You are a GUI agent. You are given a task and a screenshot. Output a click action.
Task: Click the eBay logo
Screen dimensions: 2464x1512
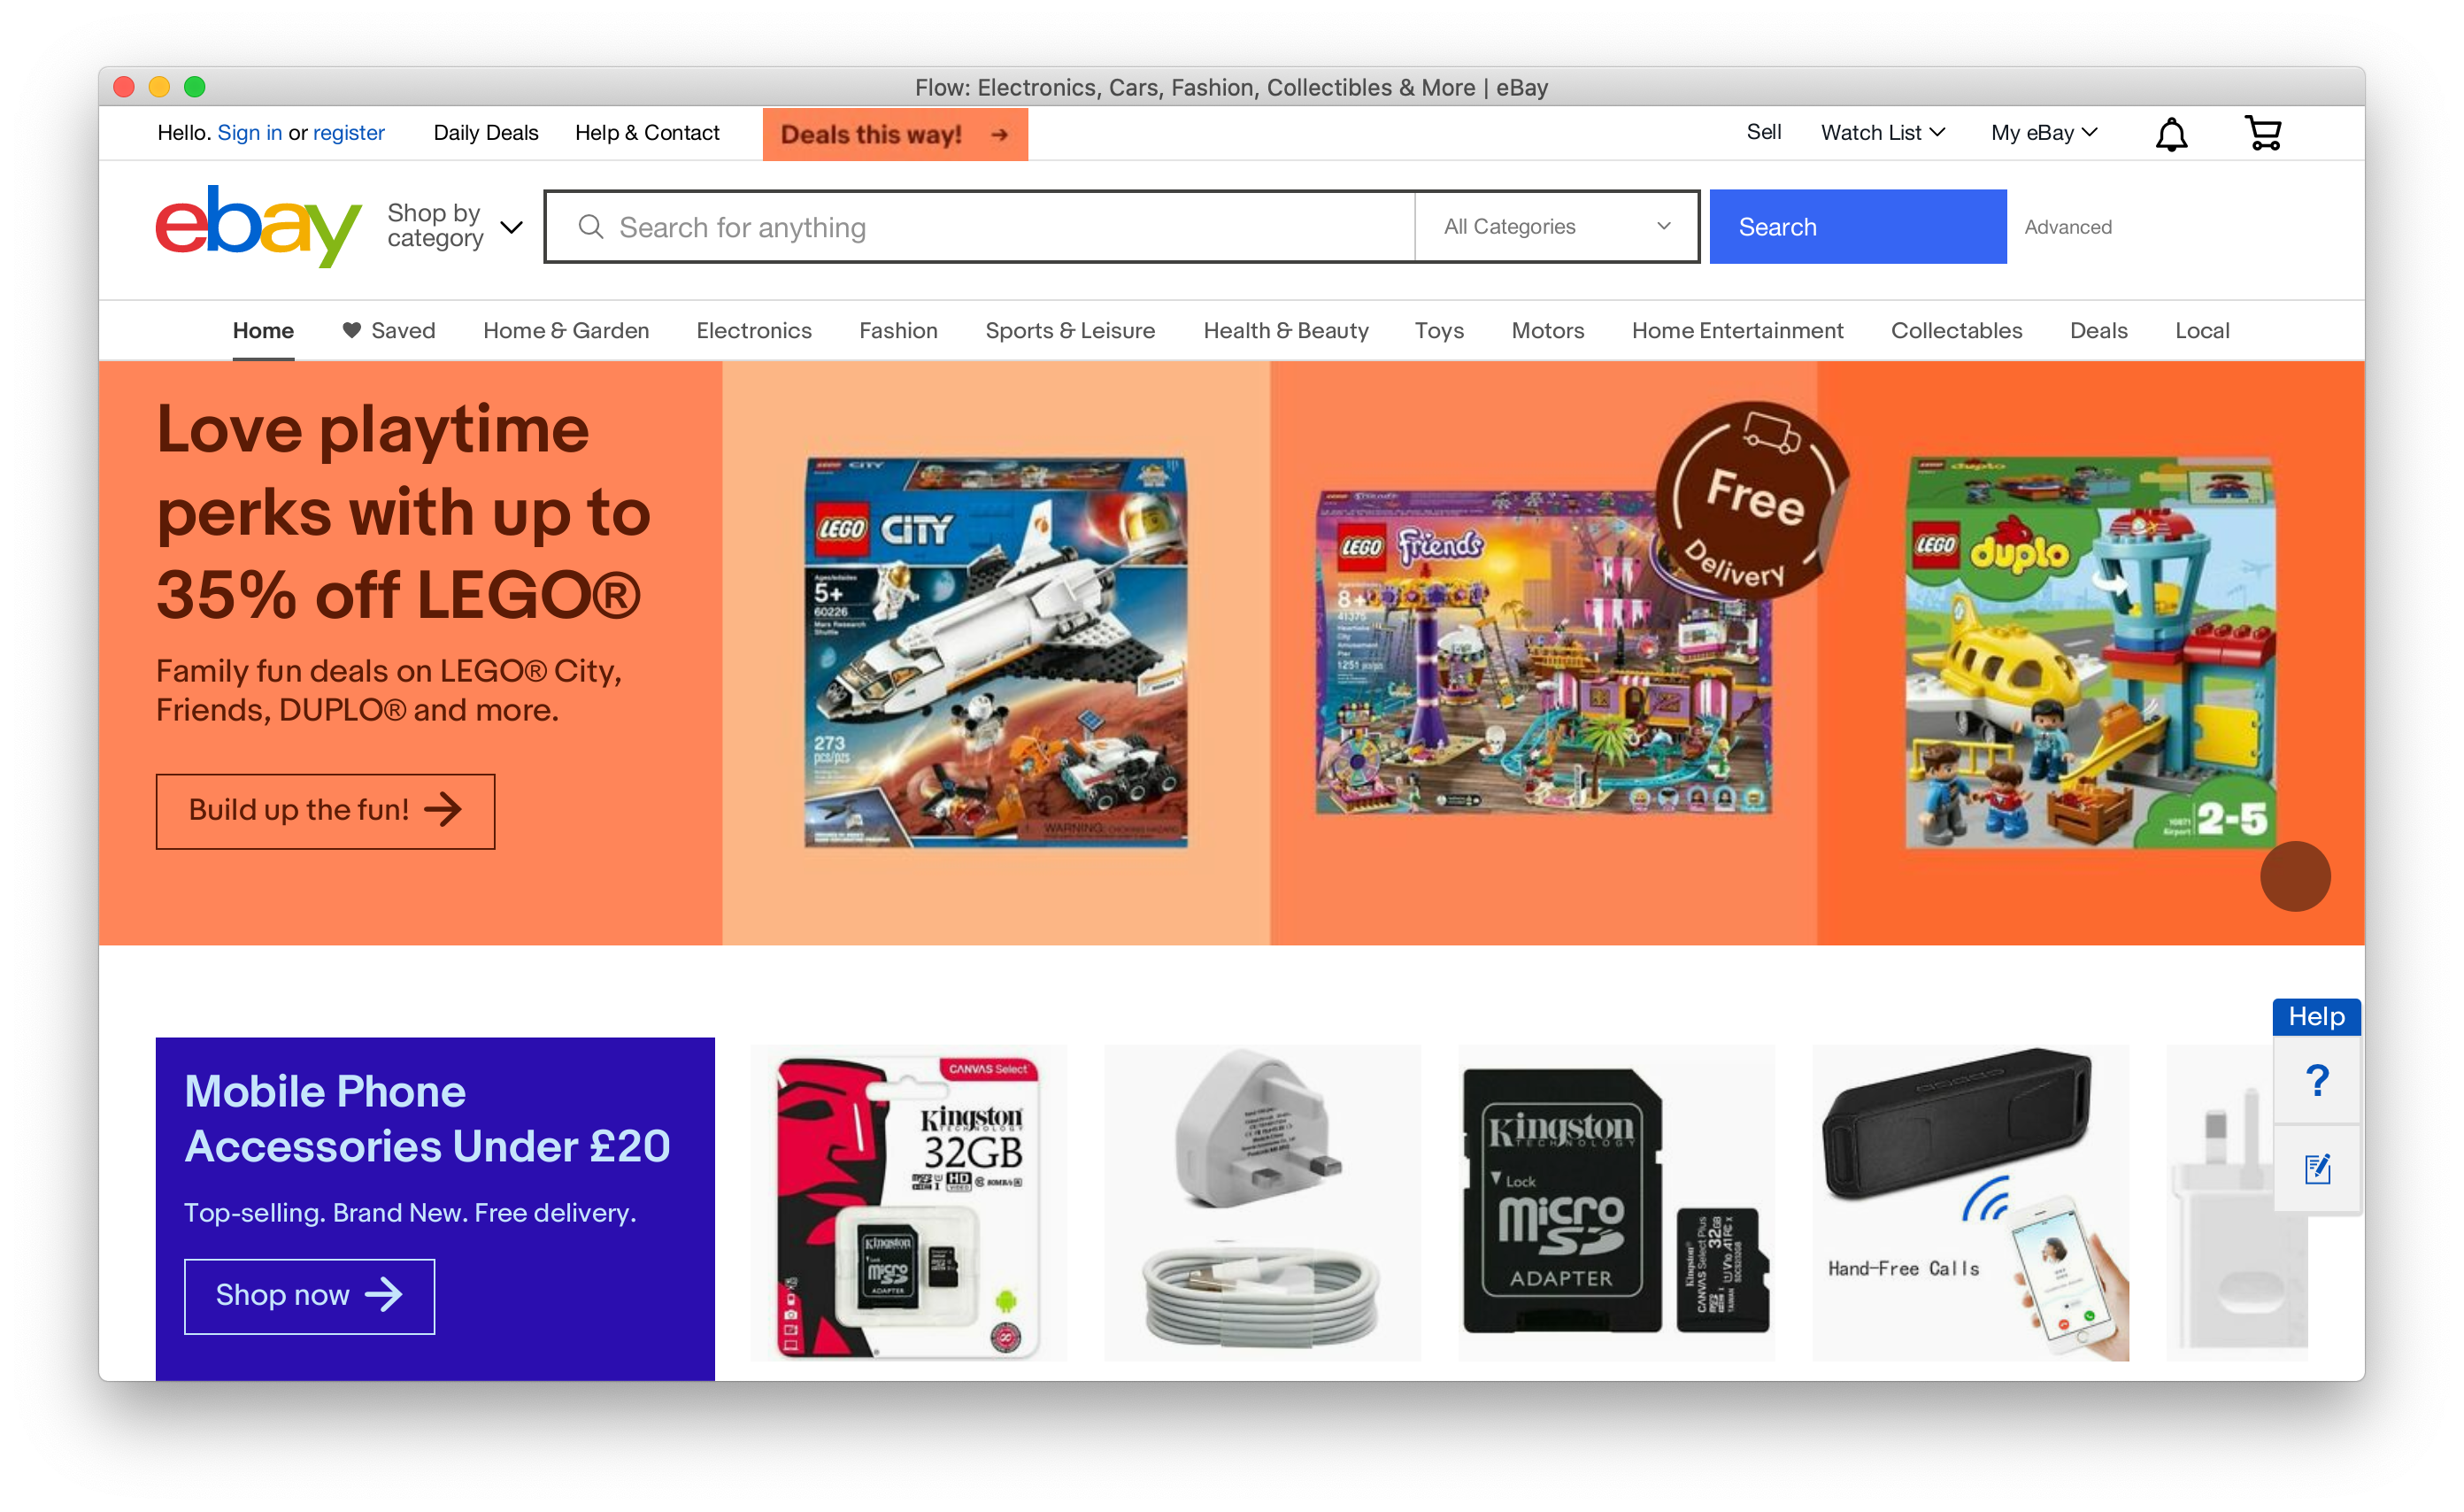(x=258, y=226)
